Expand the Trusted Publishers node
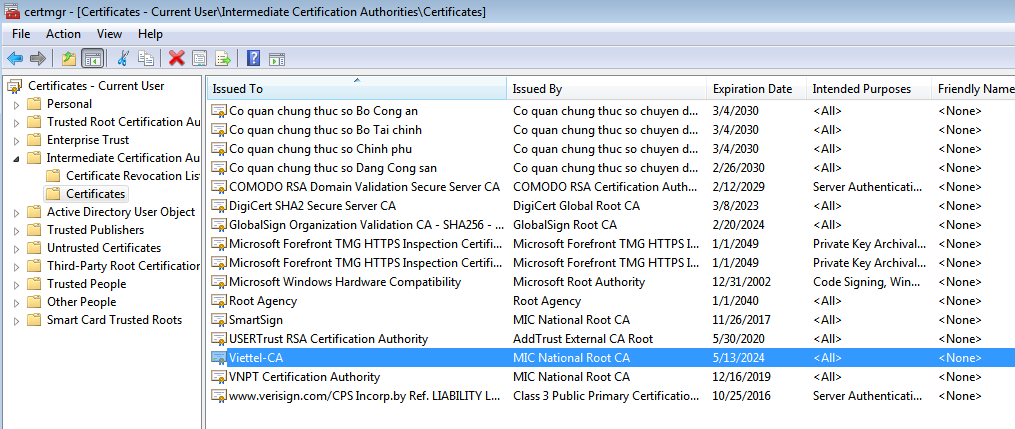This screenshot has width=1015, height=429. pos(16,230)
